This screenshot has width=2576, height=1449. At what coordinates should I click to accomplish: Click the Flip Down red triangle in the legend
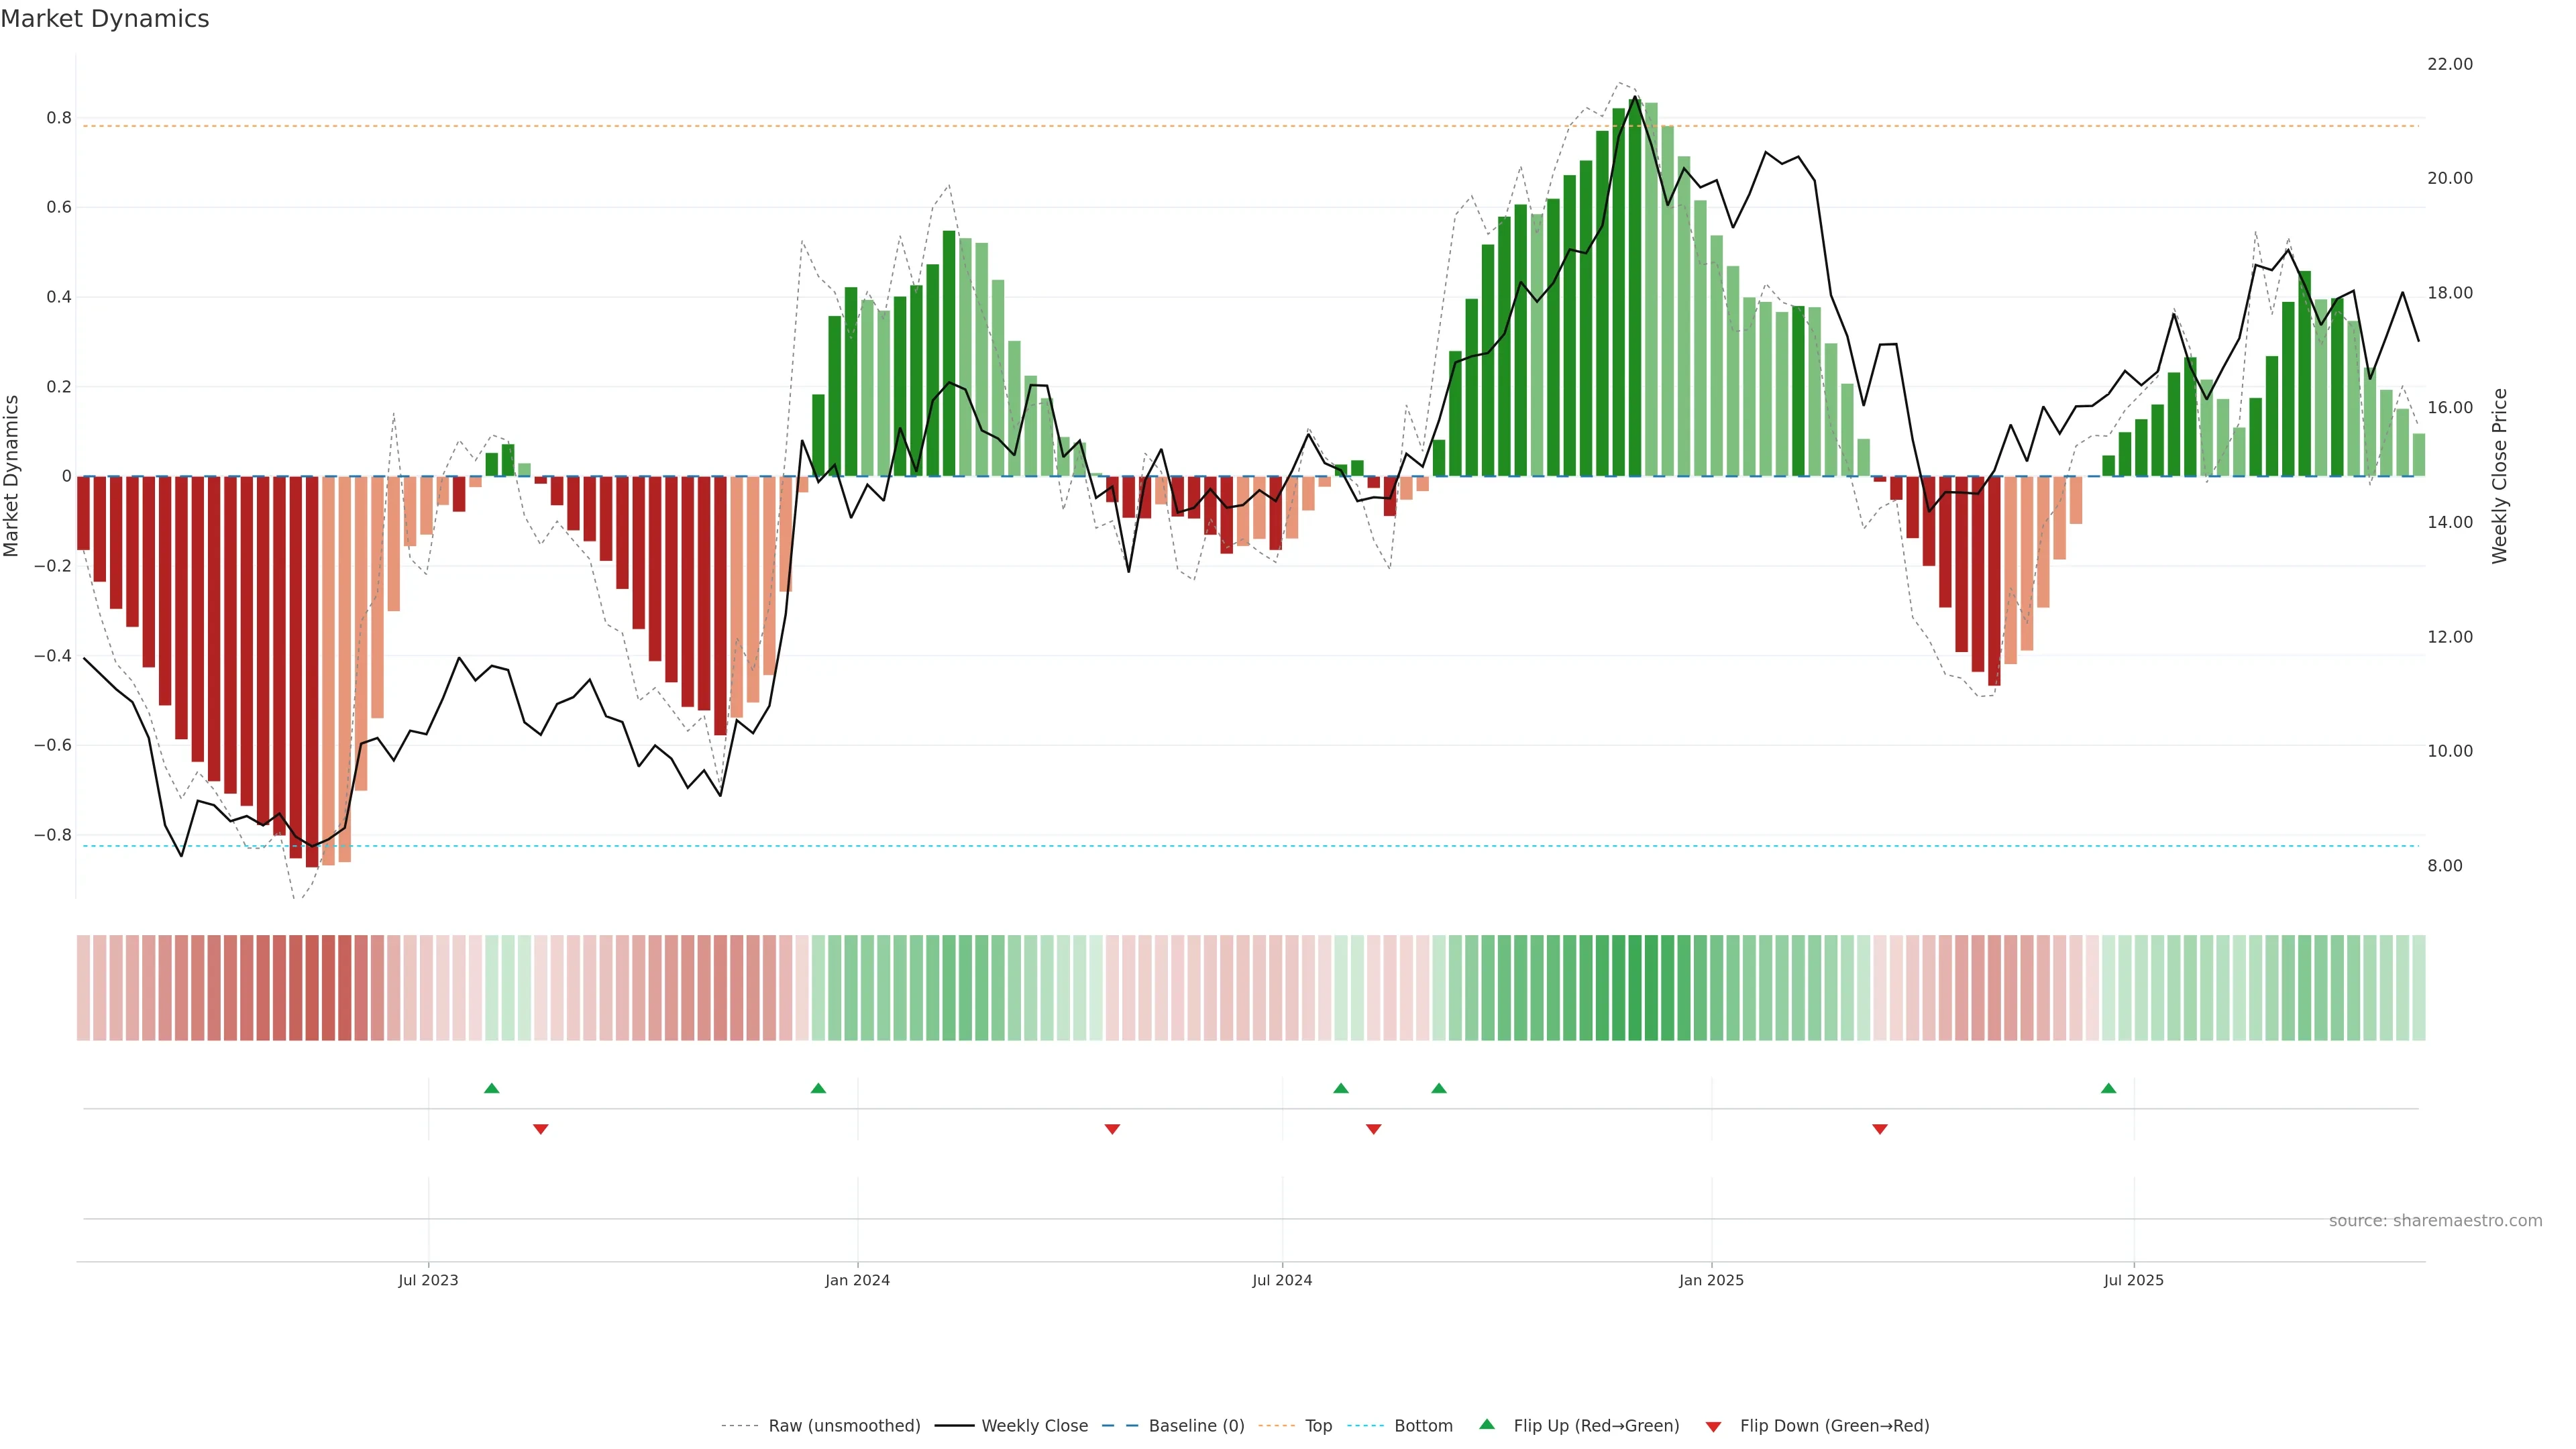(x=1713, y=1426)
